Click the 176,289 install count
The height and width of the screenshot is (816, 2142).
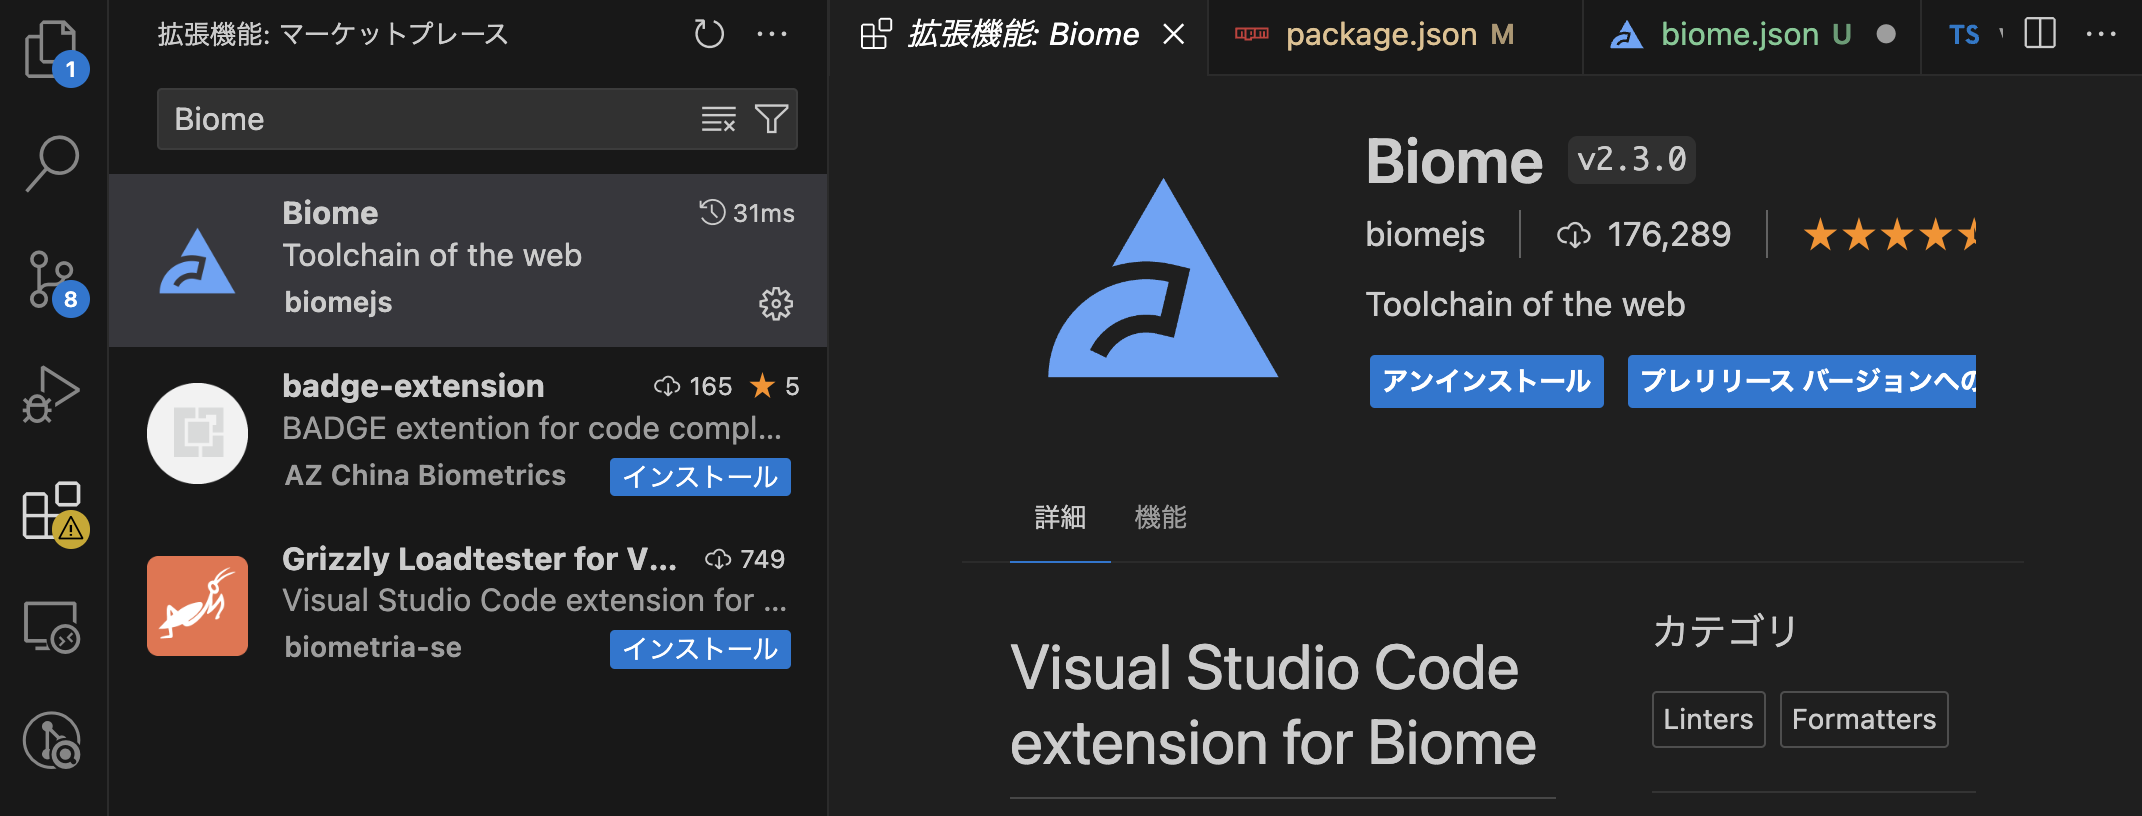[1644, 234]
